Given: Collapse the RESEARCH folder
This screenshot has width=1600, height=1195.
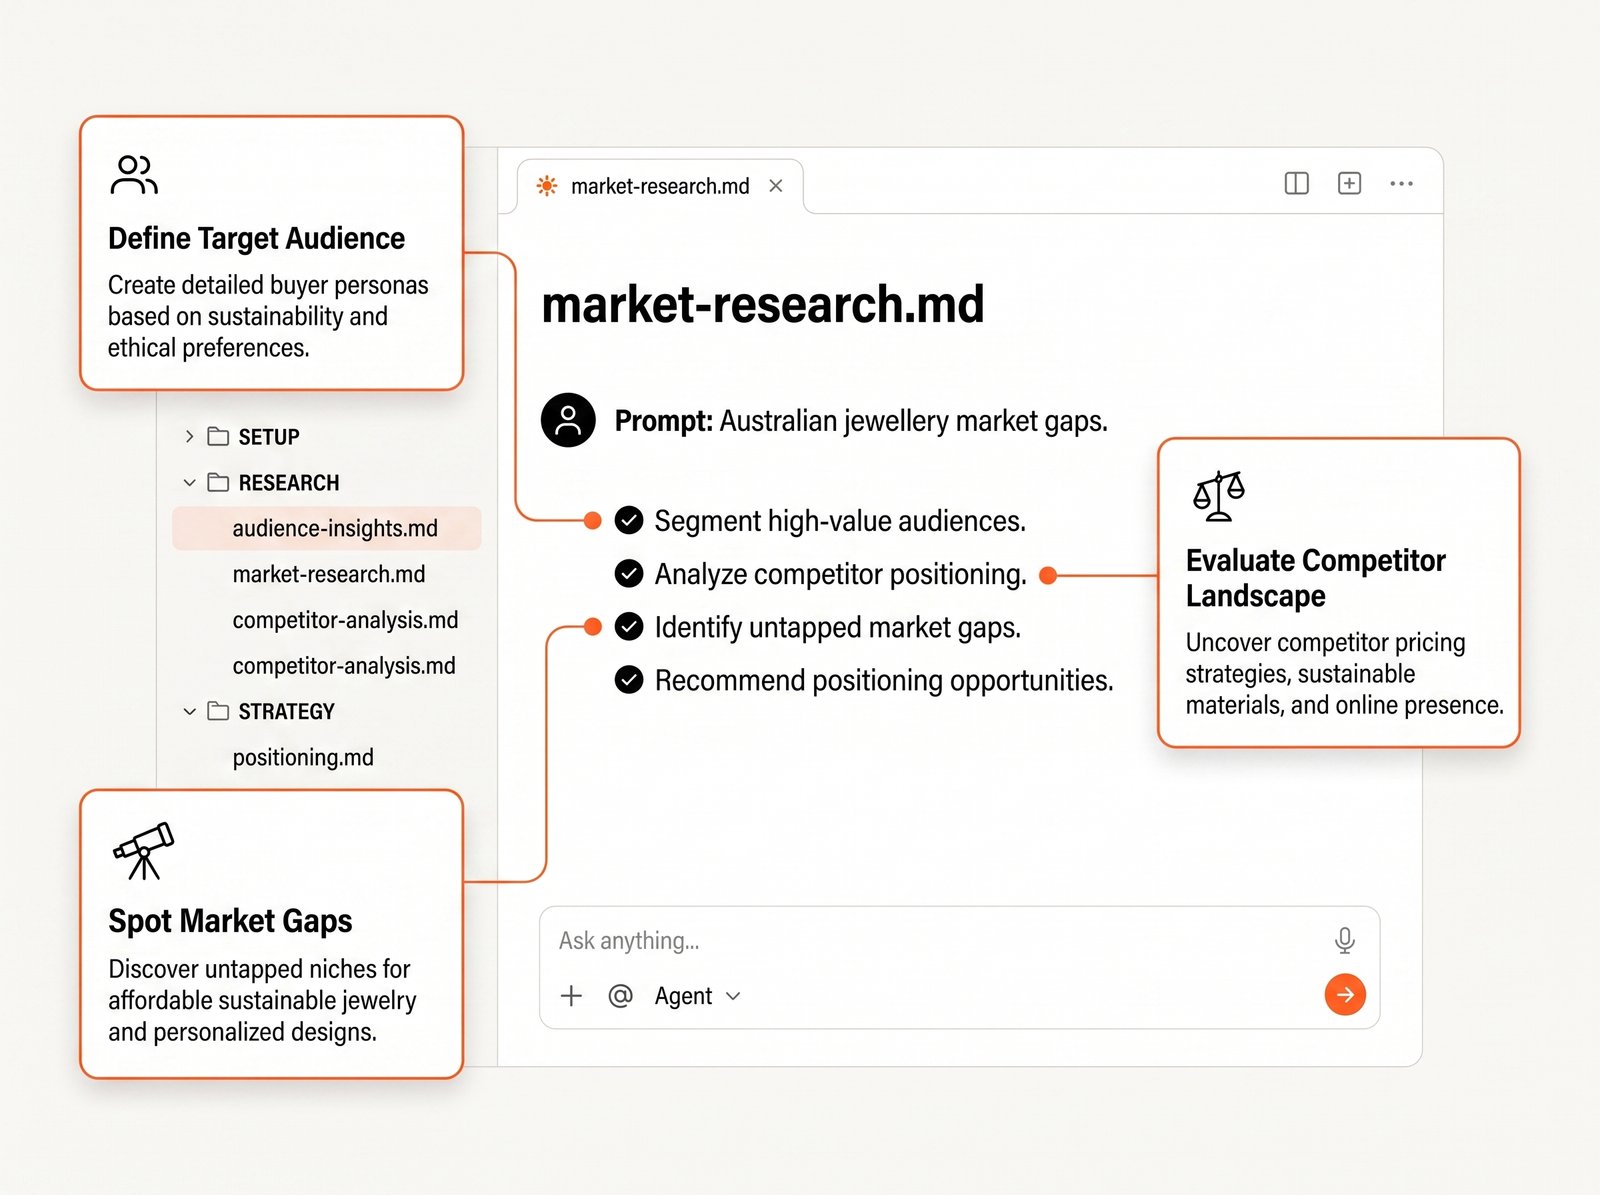Looking at the screenshot, I should (x=189, y=482).
